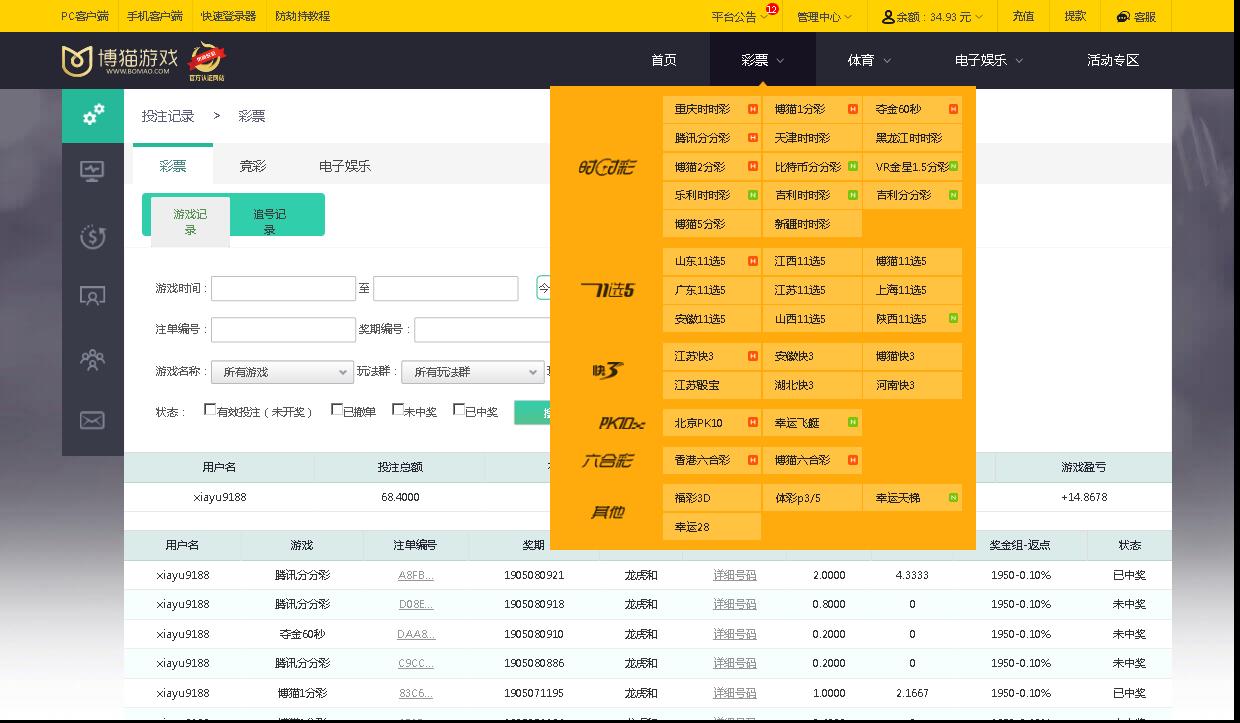Click the group members icon in the sidebar
This screenshot has width=1240, height=723.
(x=93, y=359)
